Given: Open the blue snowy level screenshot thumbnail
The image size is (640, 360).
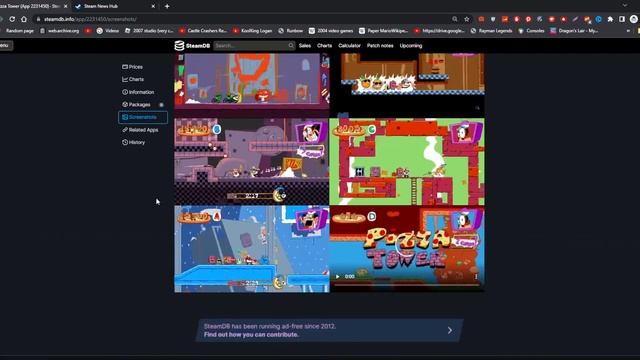Looking at the screenshot, I should 251,249.
